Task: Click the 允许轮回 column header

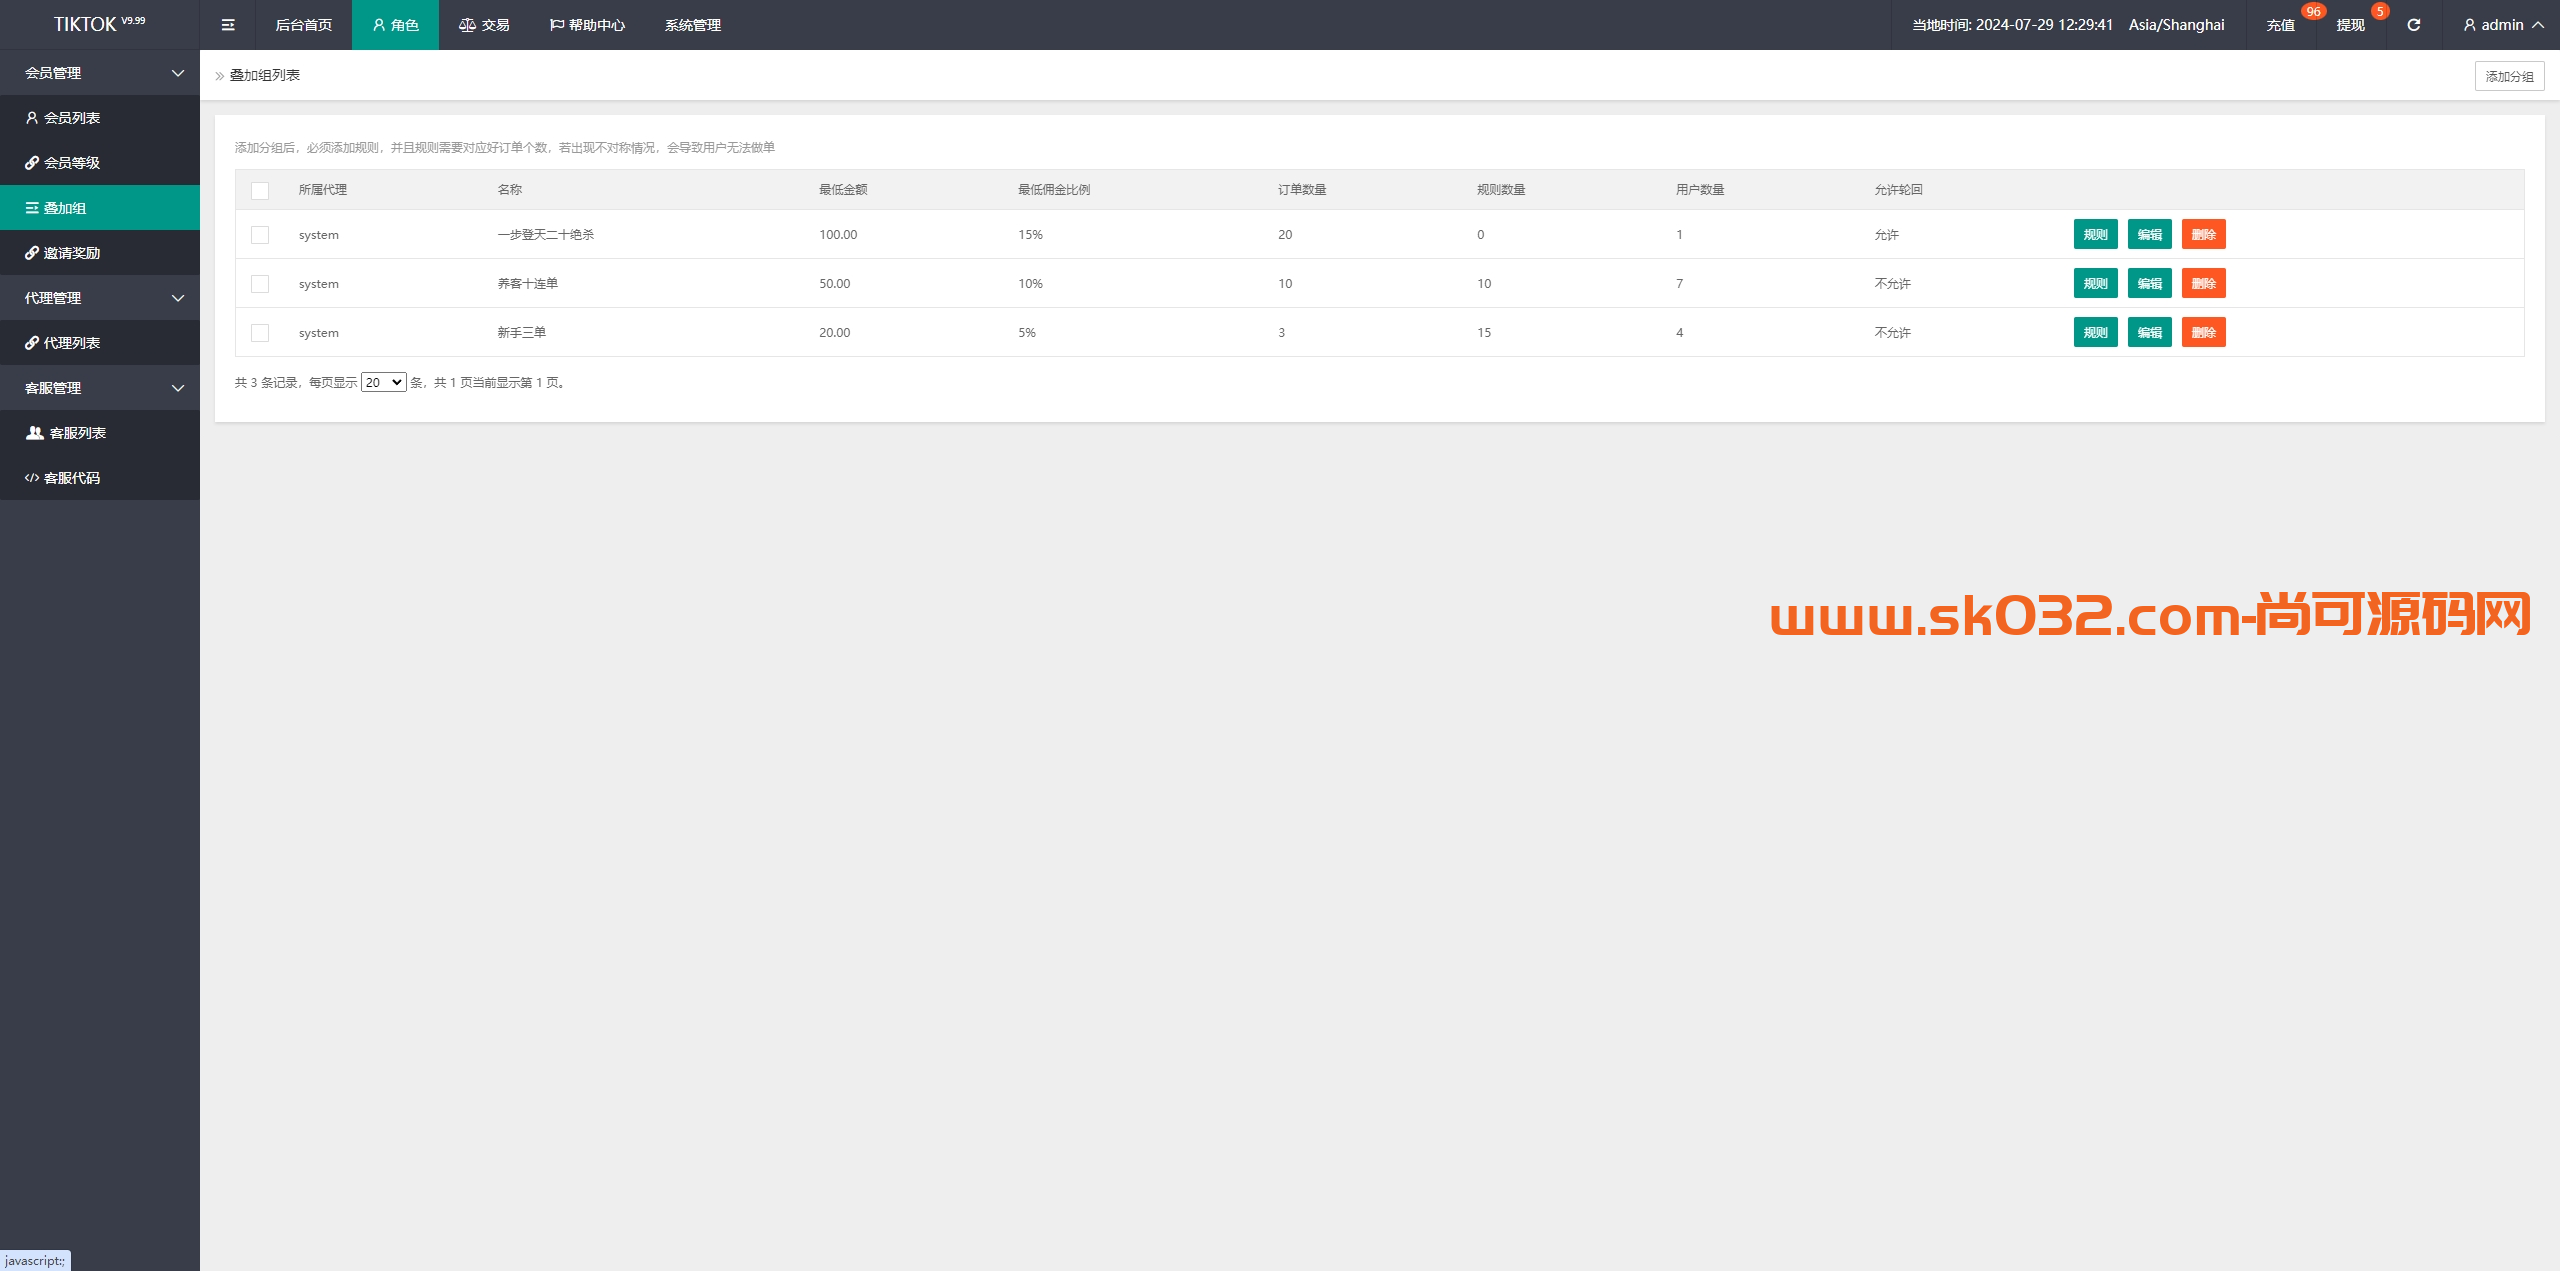Action: tap(1899, 190)
